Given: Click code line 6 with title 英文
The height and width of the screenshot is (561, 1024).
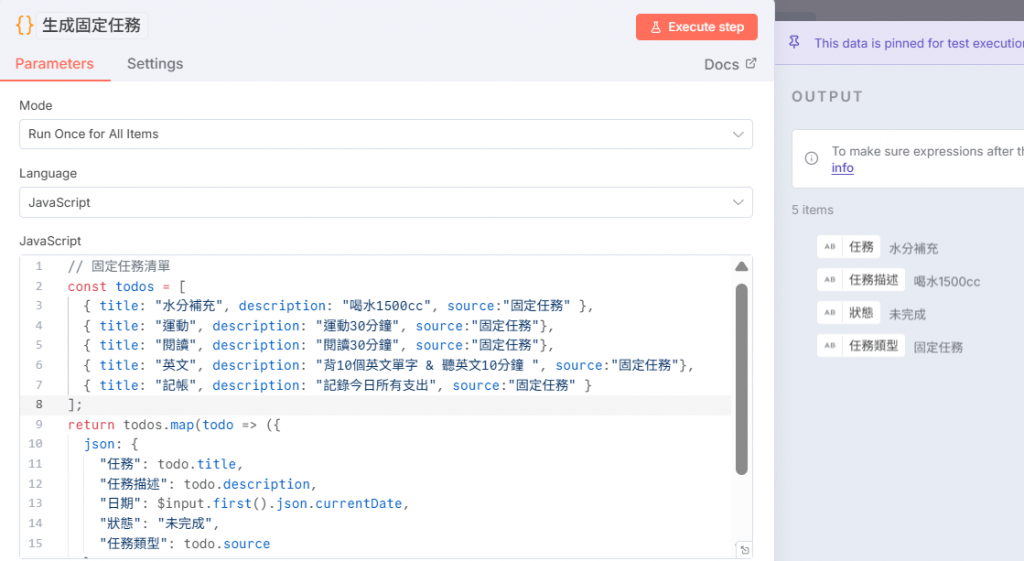Looking at the screenshot, I should (x=389, y=365).
